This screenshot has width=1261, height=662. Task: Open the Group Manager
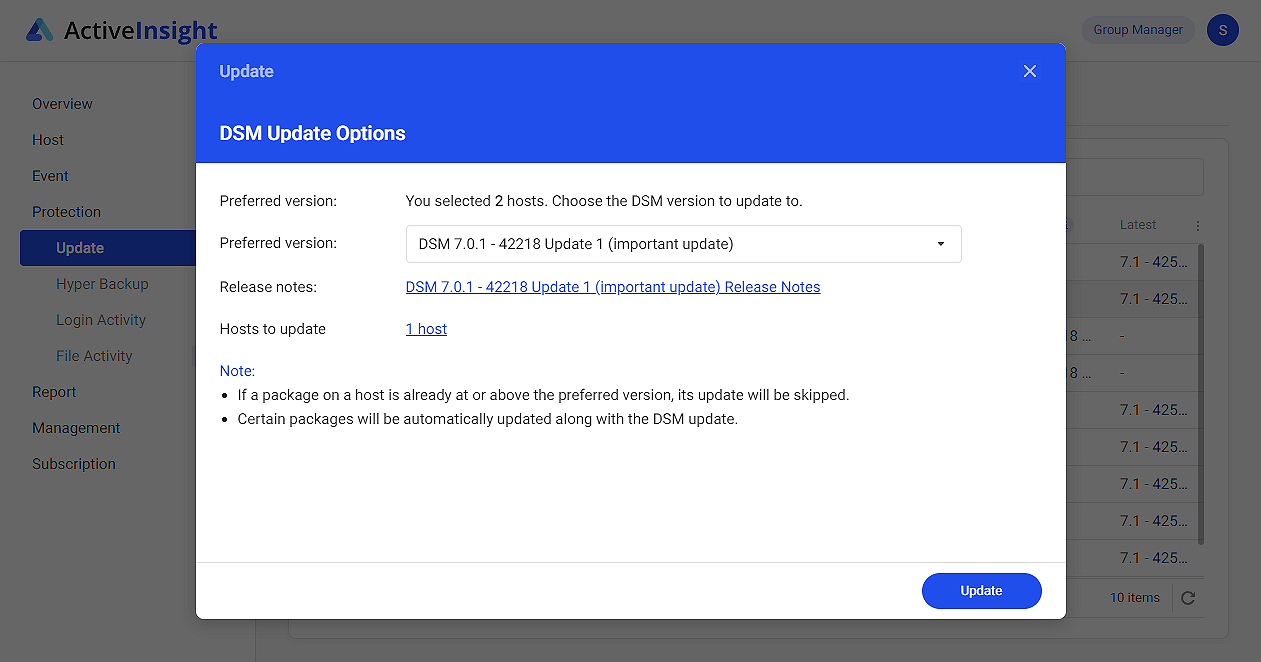point(1137,29)
